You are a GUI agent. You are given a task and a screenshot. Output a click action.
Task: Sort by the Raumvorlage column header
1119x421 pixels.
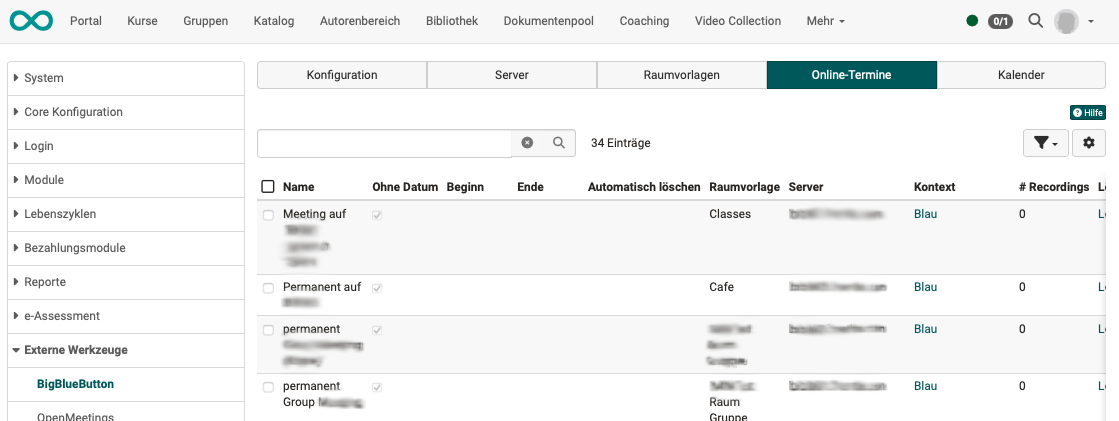click(x=744, y=187)
